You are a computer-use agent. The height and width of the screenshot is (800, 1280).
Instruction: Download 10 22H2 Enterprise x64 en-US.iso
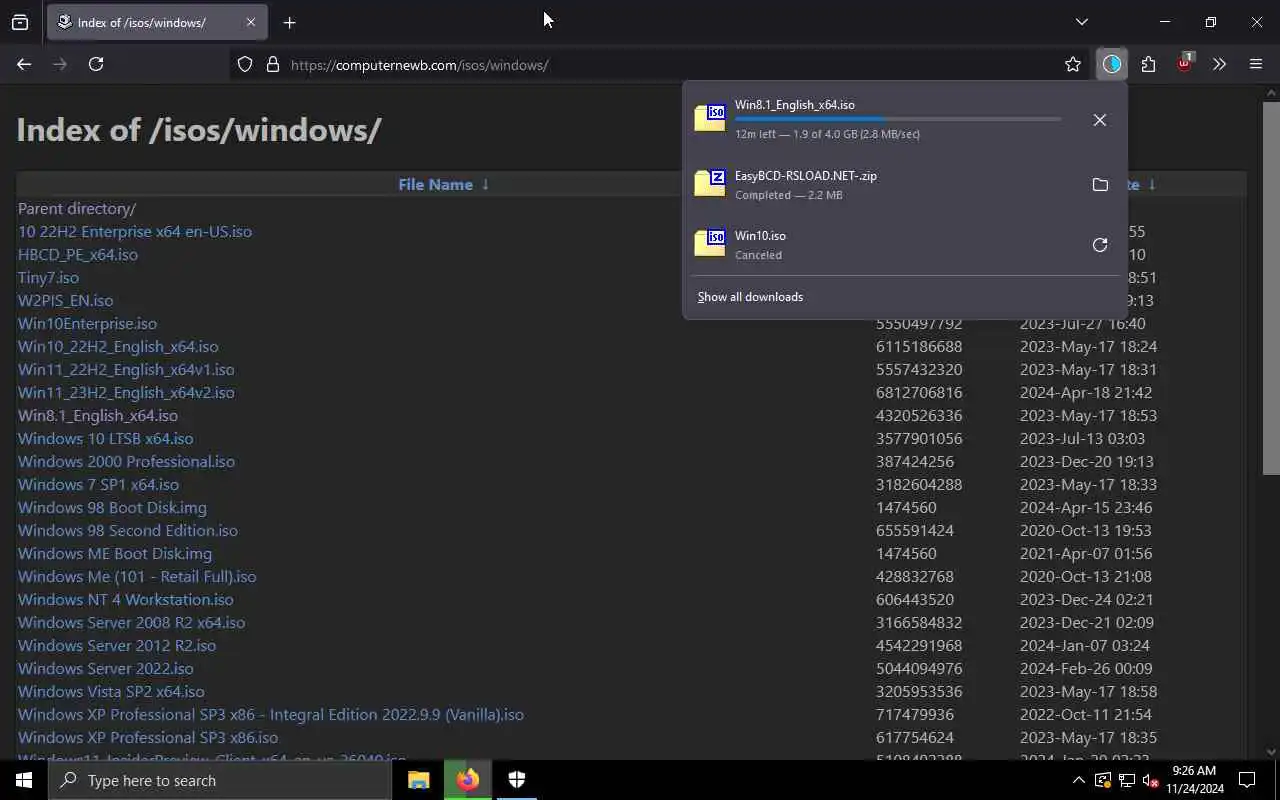tap(135, 231)
